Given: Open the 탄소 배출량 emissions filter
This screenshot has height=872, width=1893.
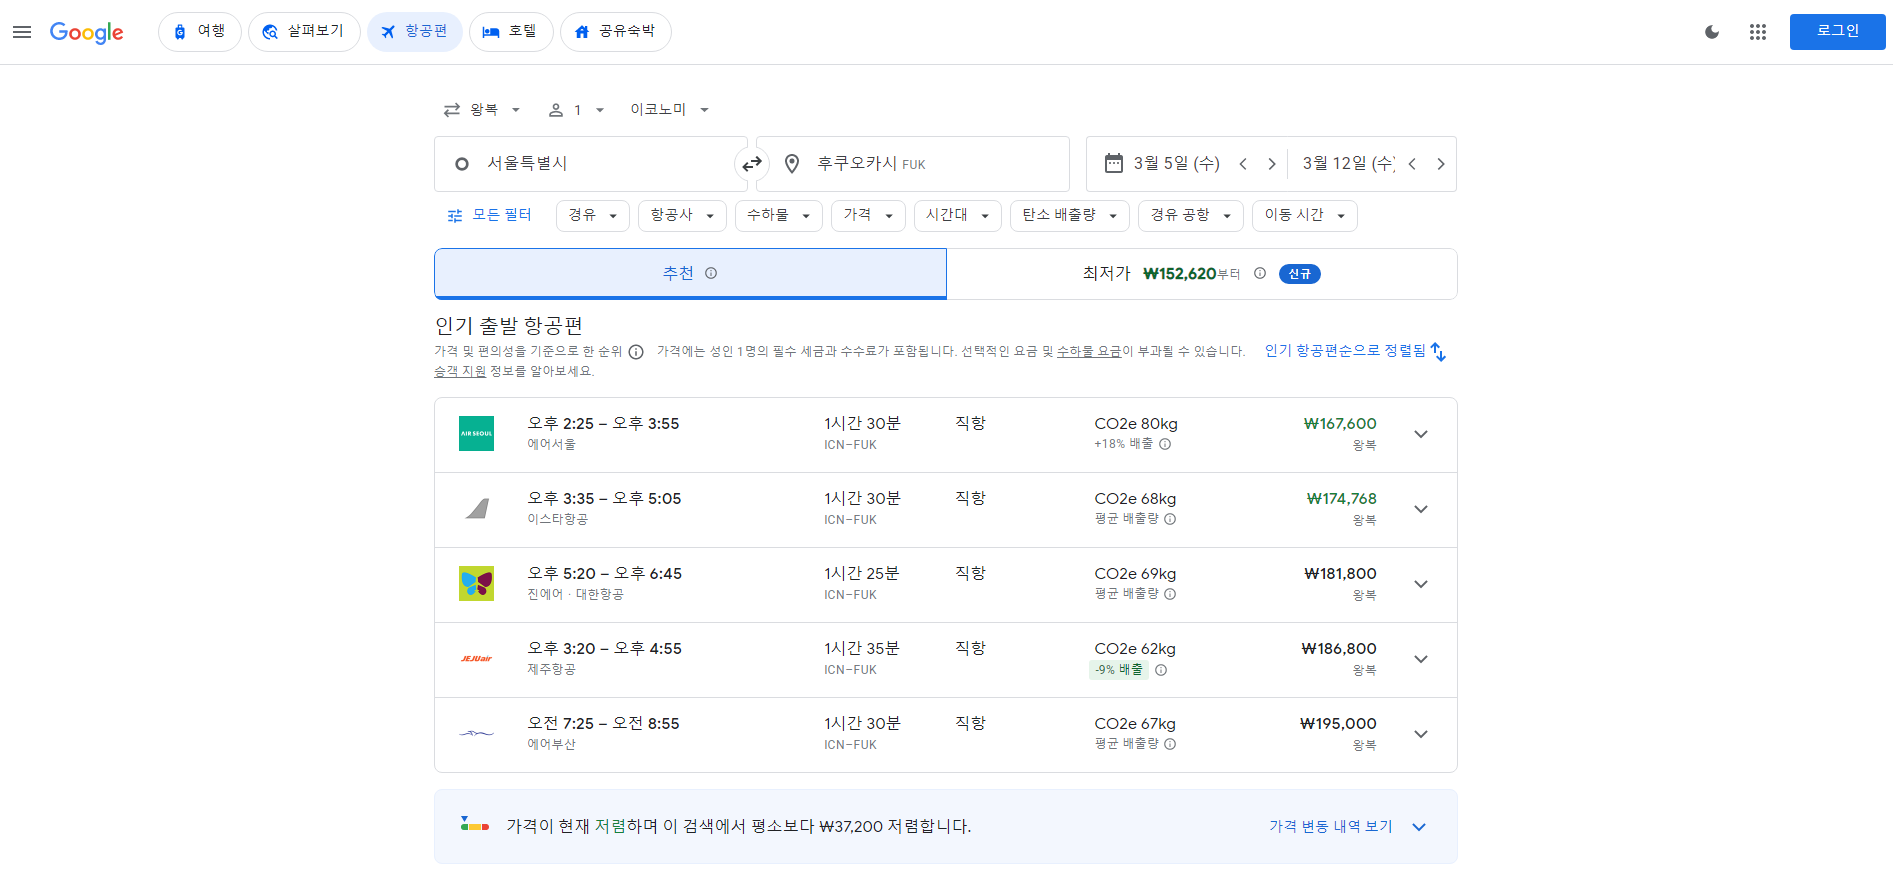Looking at the screenshot, I should [1070, 215].
